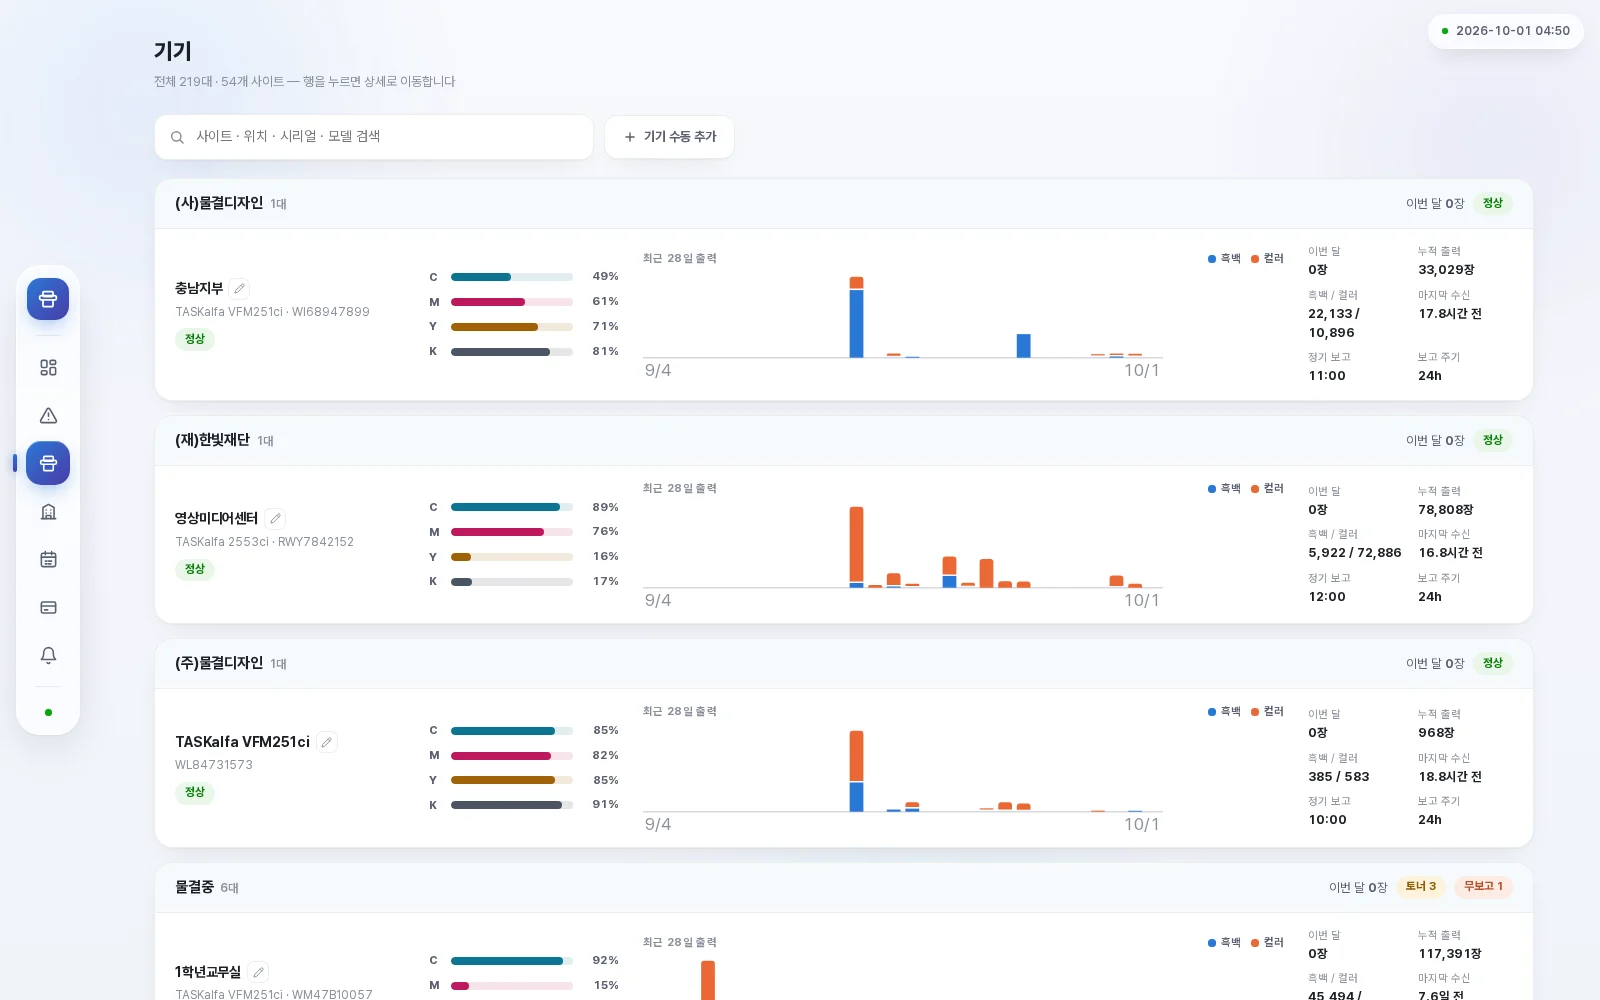Edit the 영상미디어센터 device name with pencil icon
The width and height of the screenshot is (1600, 1000).
(276, 518)
